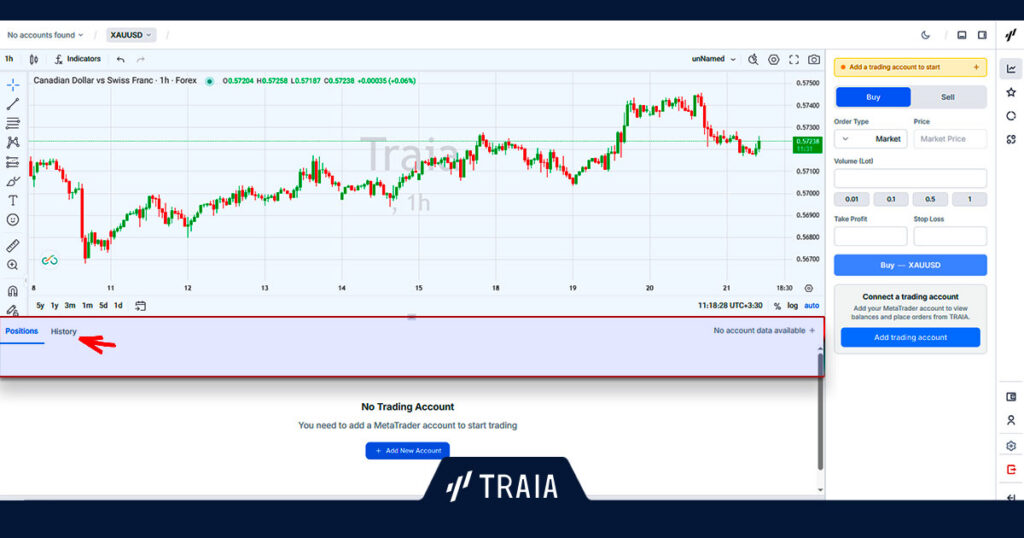Click the Add trading account button
The height and width of the screenshot is (538, 1024).
[910, 338]
